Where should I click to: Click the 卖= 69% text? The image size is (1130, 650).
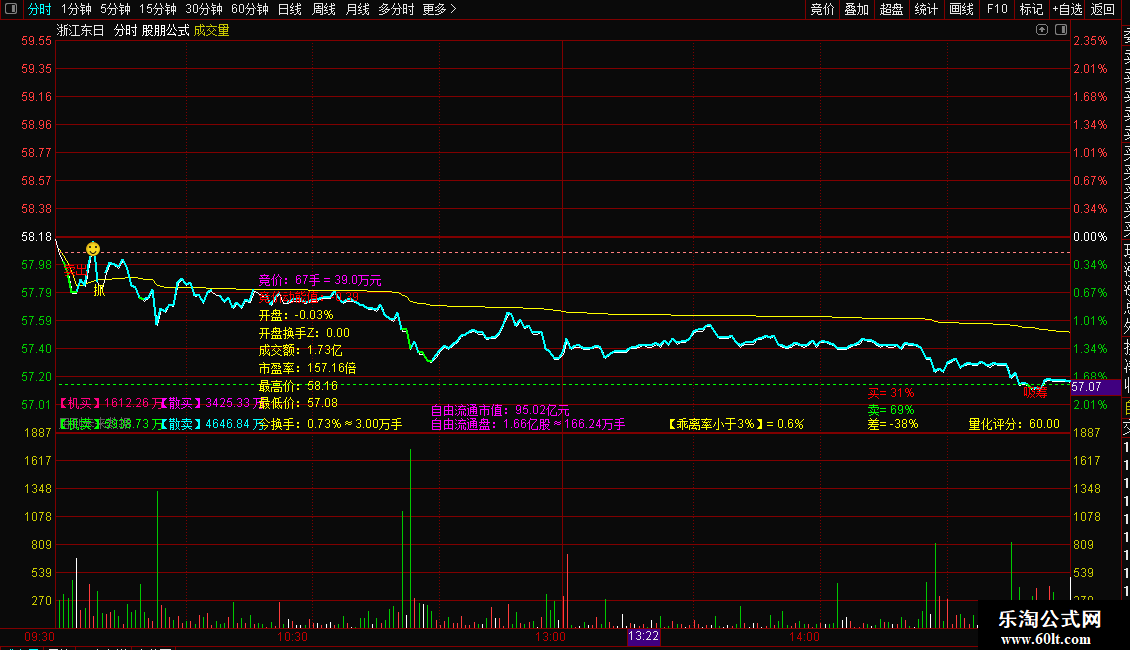tap(891, 410)
